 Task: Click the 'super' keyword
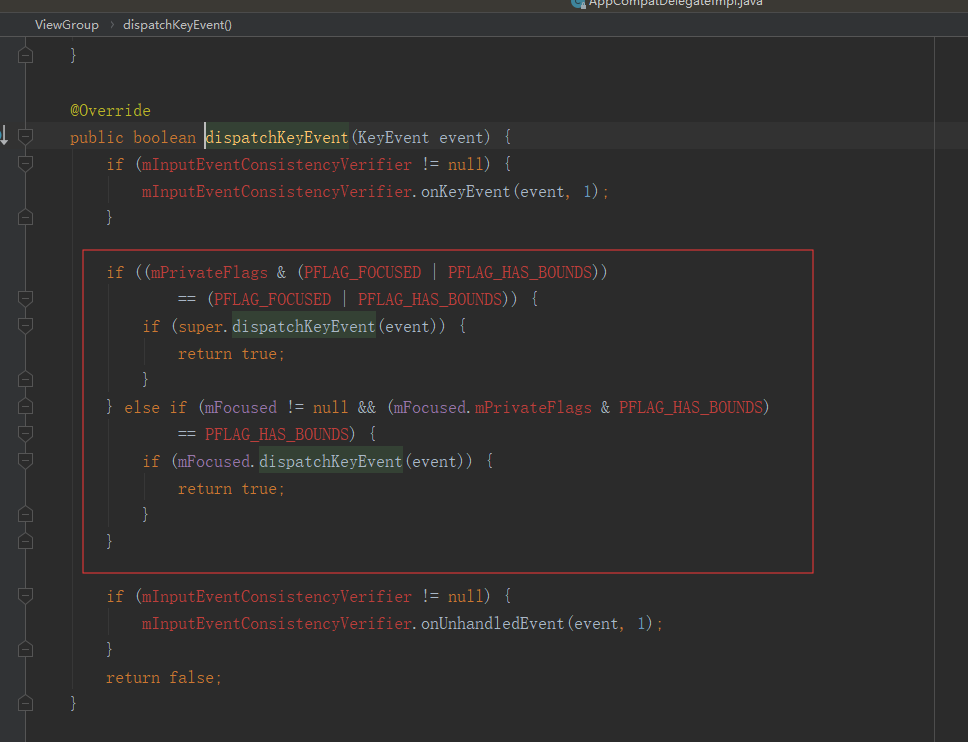[x=200, y=327]
